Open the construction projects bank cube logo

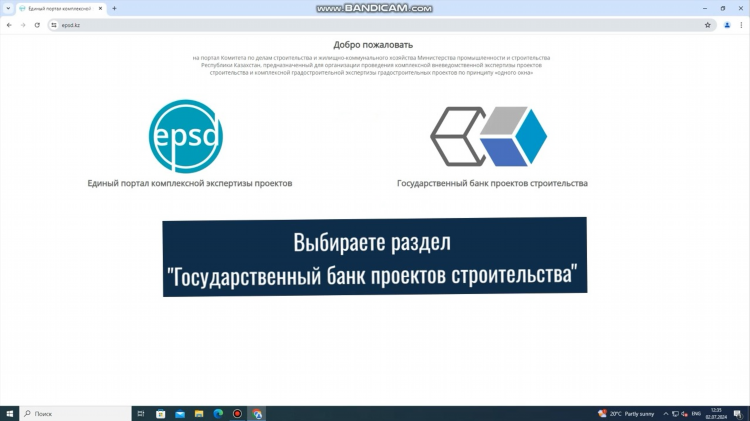[489, 136]
